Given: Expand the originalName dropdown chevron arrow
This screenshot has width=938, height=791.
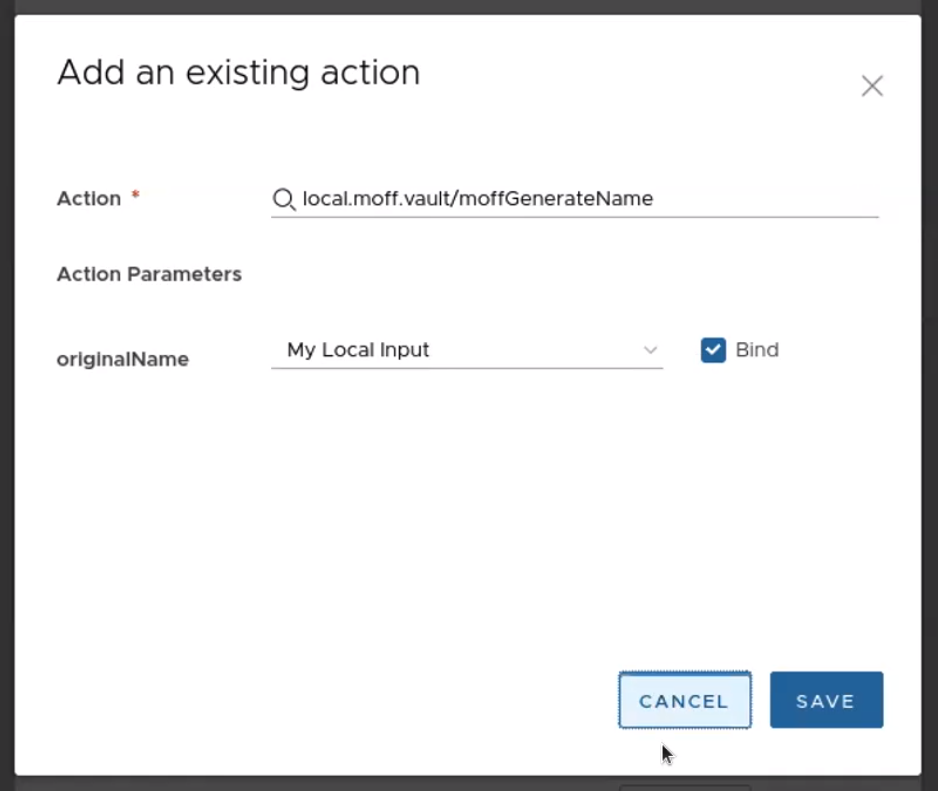Looking at the screenshot, I should (650, 350).
